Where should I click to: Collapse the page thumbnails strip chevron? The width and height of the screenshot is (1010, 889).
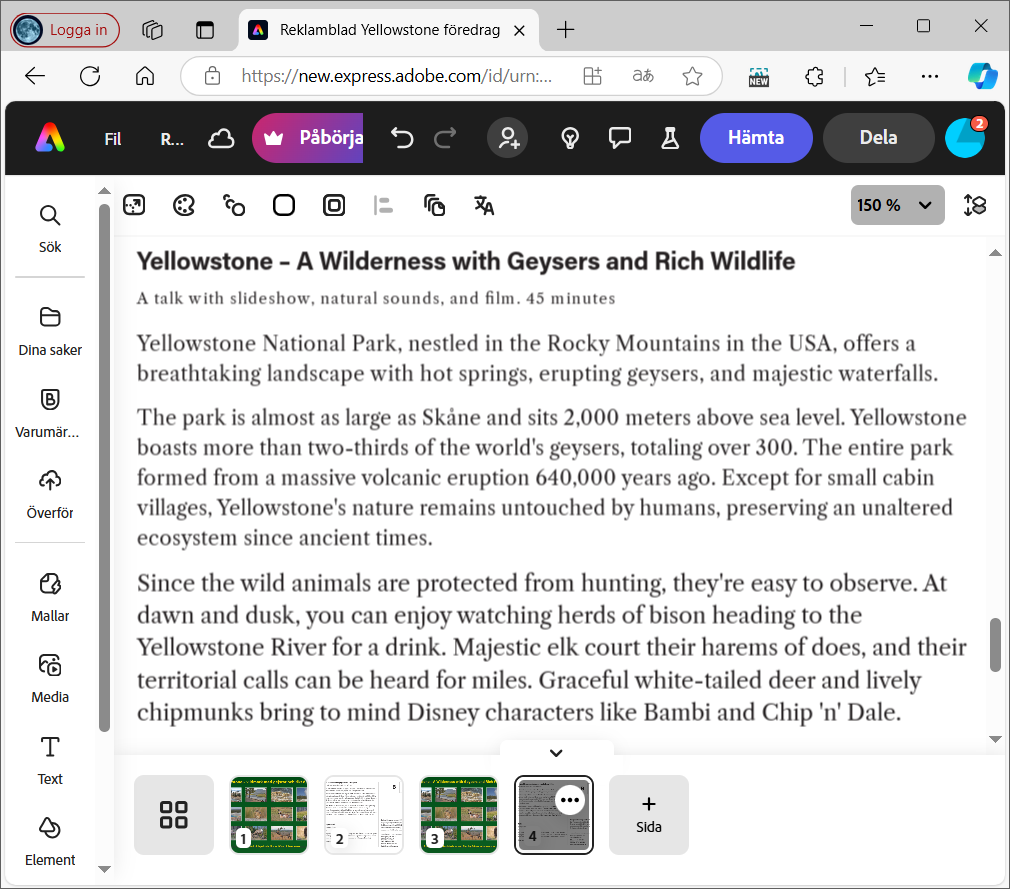[557, 753]
